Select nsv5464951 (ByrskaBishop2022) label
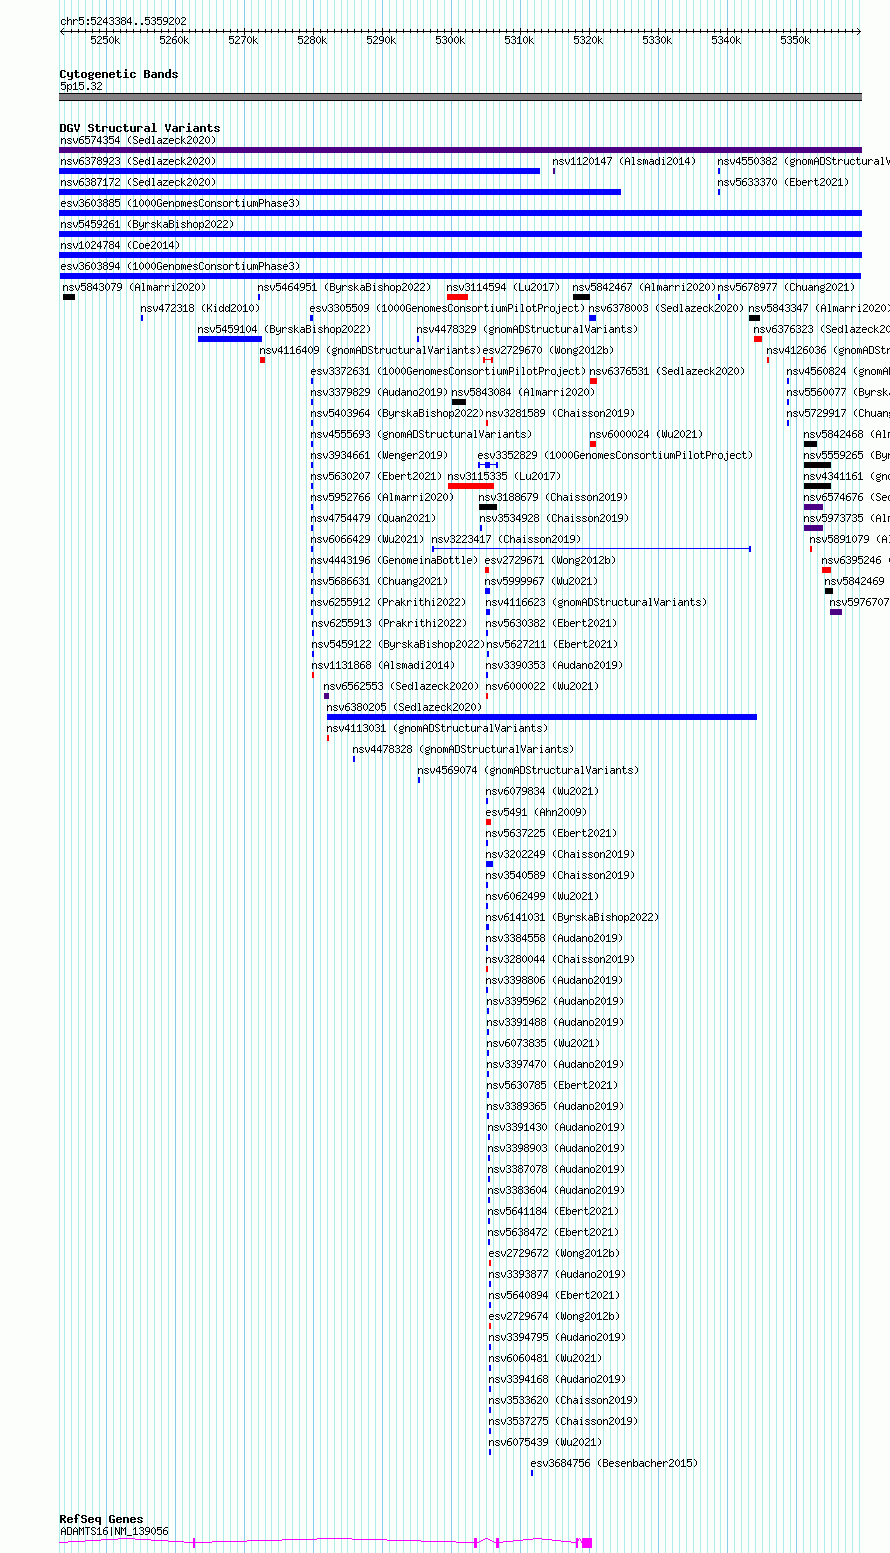 pos(344,287)
